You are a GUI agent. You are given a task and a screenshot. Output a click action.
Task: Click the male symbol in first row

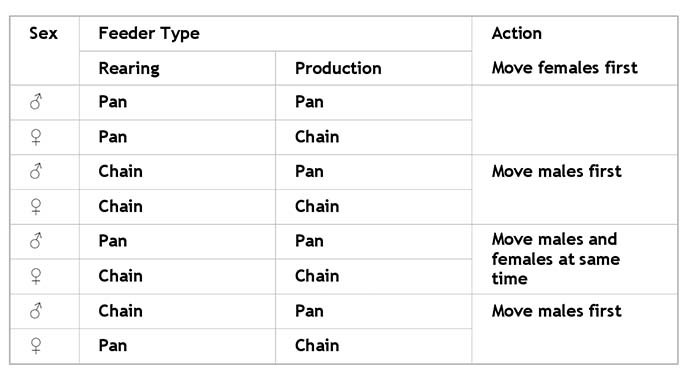(x=36, y=101)
